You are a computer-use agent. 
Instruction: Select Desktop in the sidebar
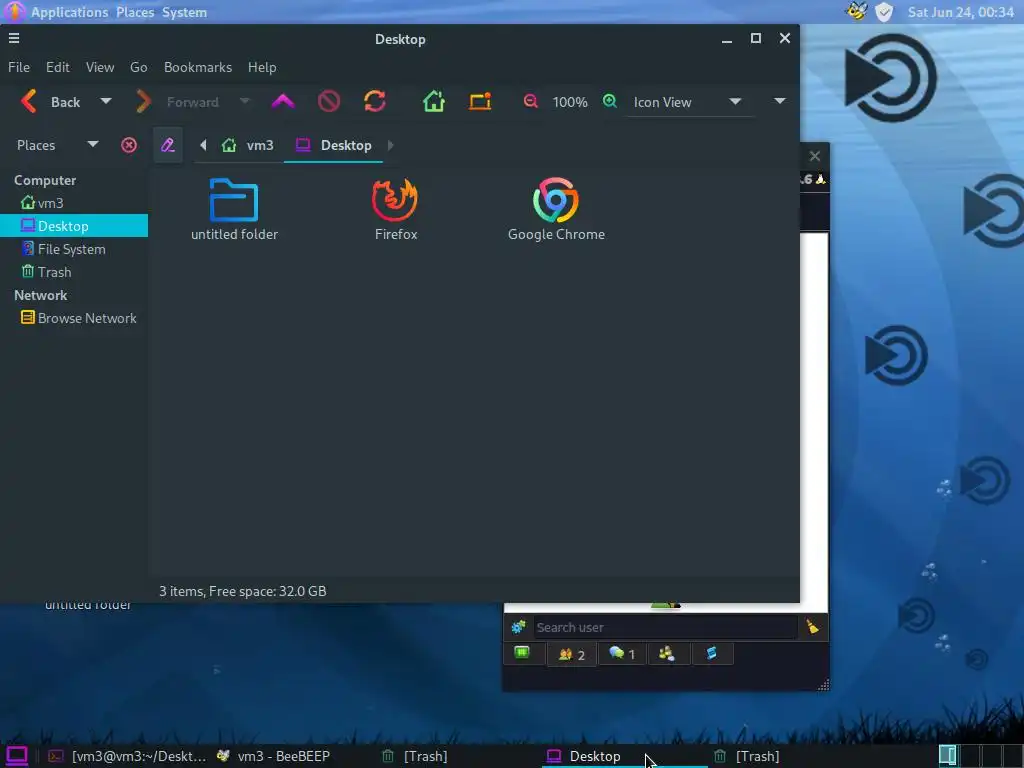(74, 226)
